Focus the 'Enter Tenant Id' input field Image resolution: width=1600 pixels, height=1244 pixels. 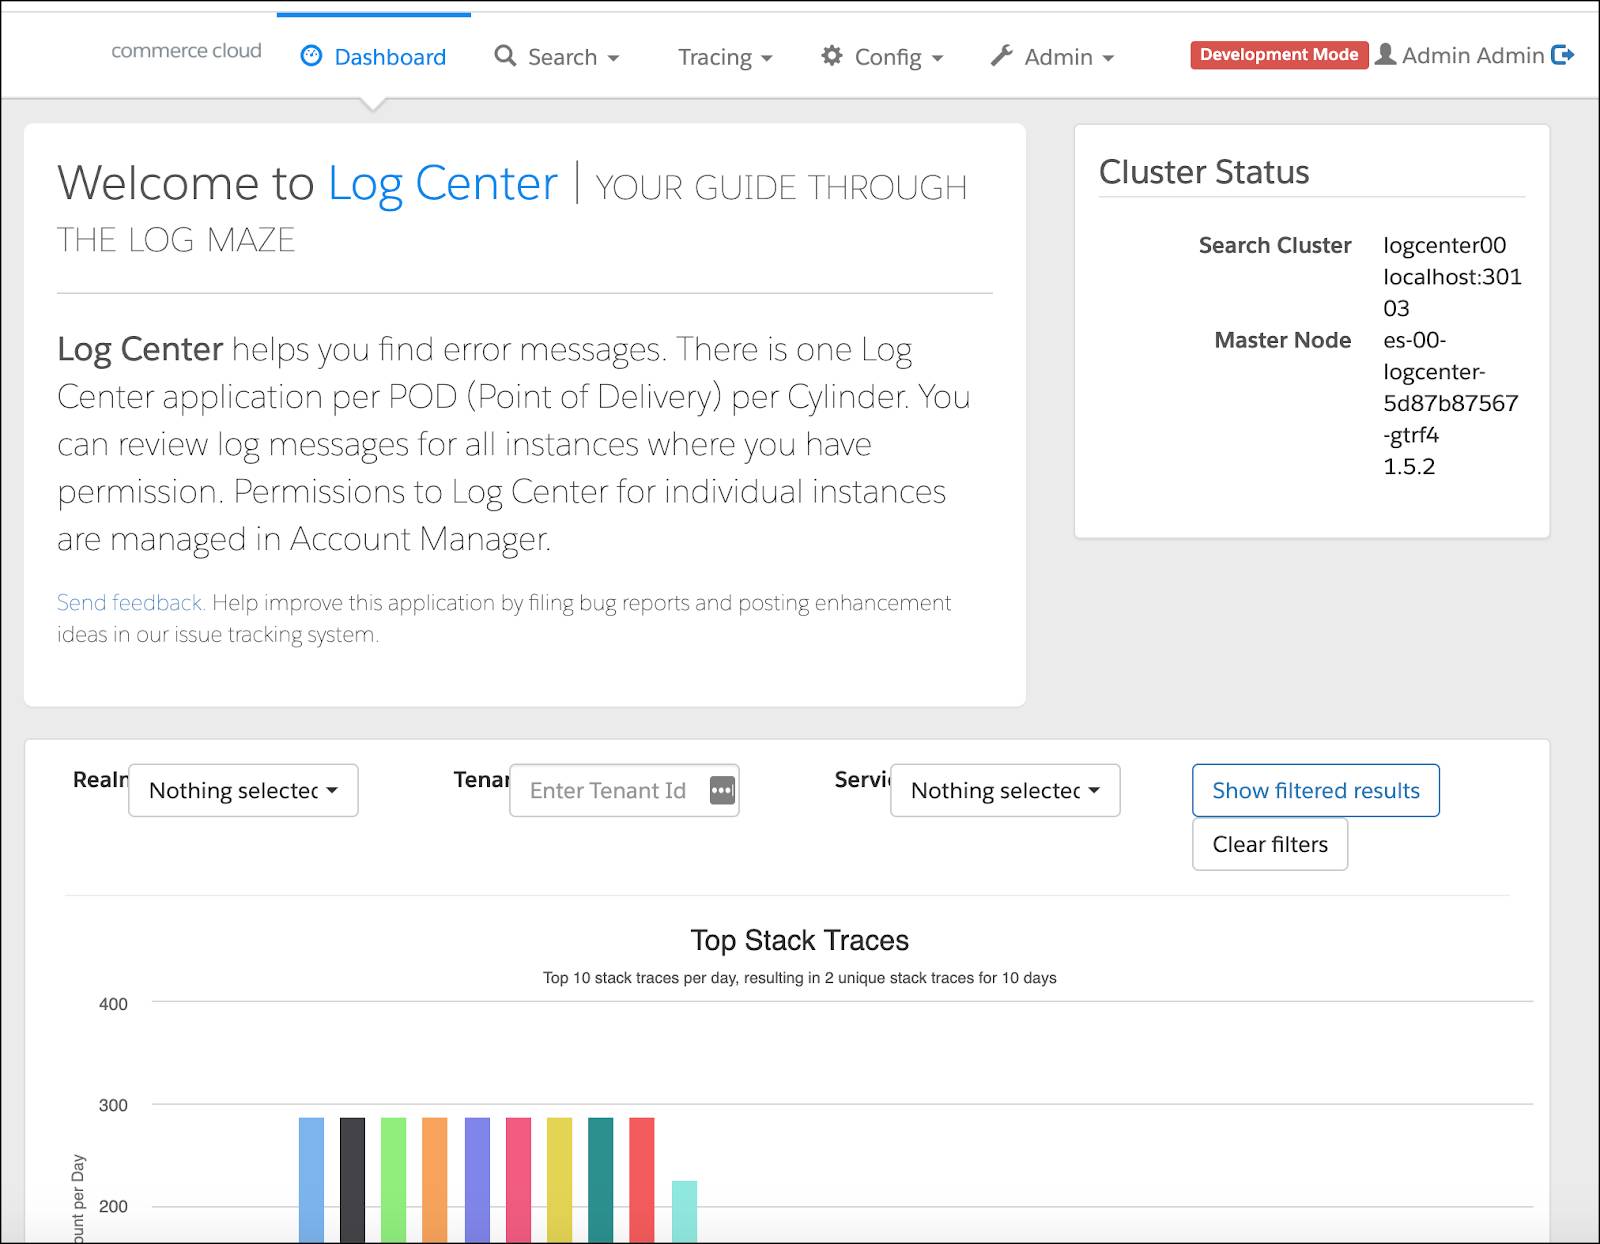click(x=624, y=791)
